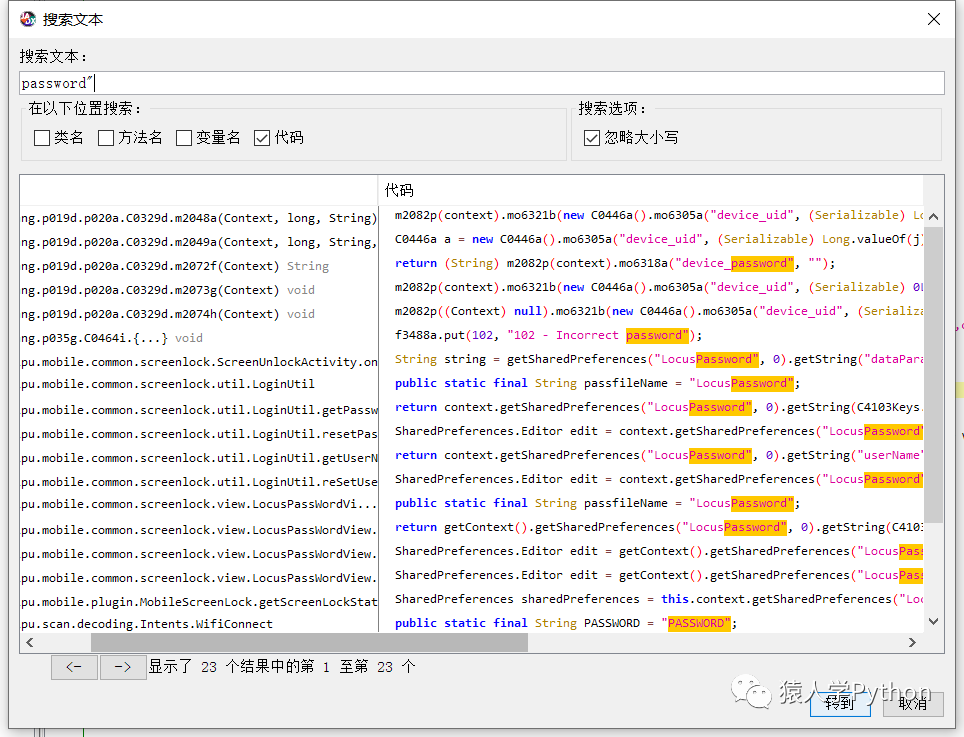Click the 代码 column header
The width and height of the screenshot is (964, 737).
click(650, 191)
